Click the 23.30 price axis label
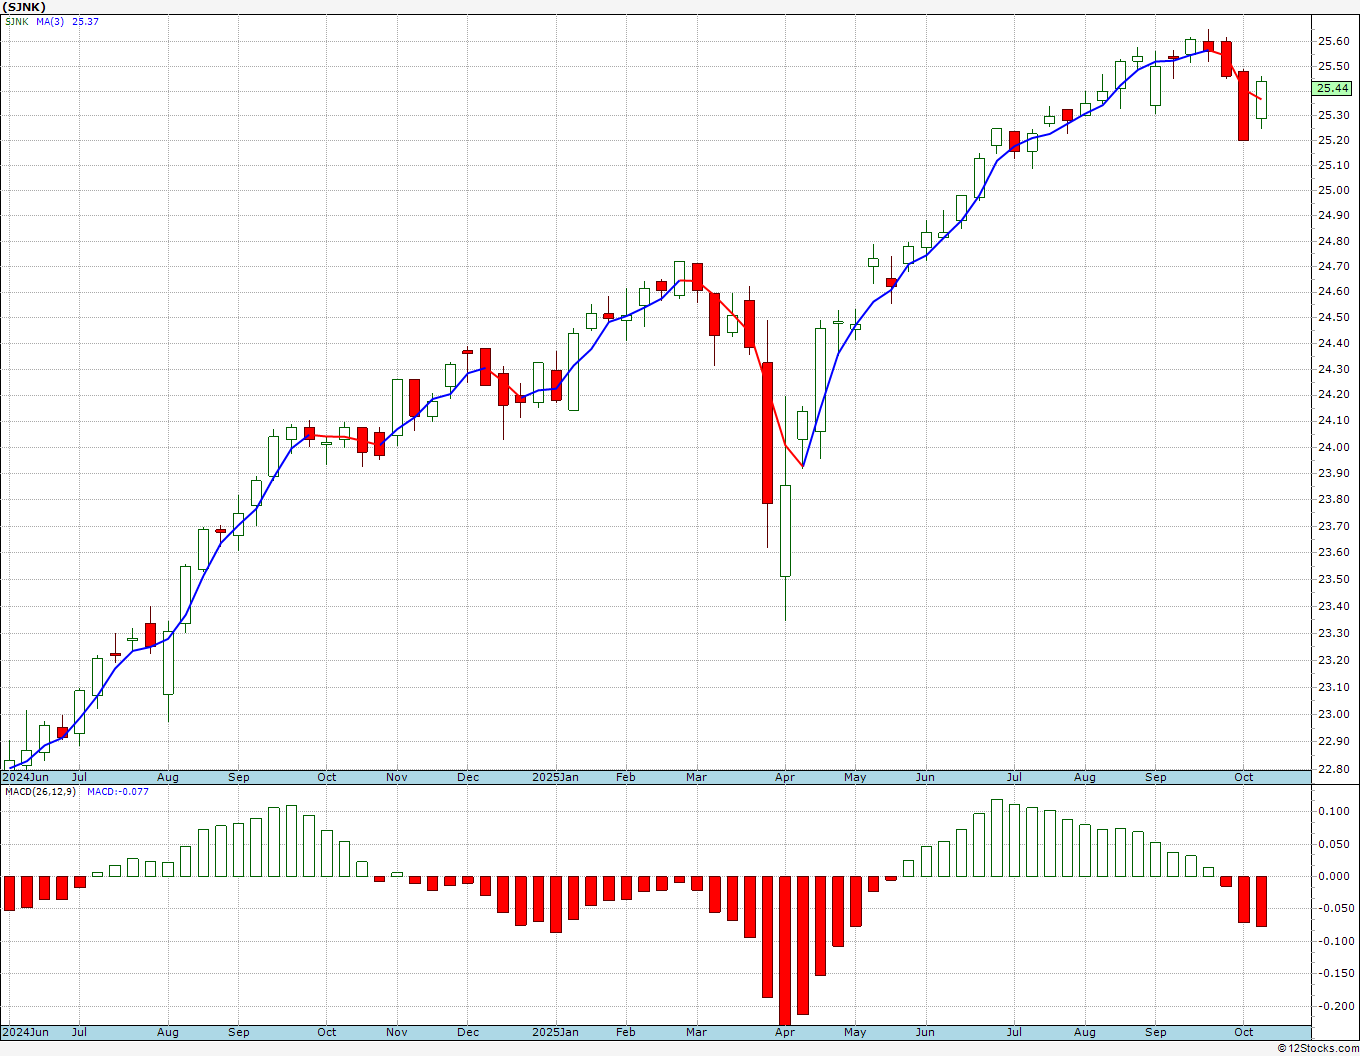Image resolution: width=1360 pixels, height=1056 pixels. tap(1333, 633)
